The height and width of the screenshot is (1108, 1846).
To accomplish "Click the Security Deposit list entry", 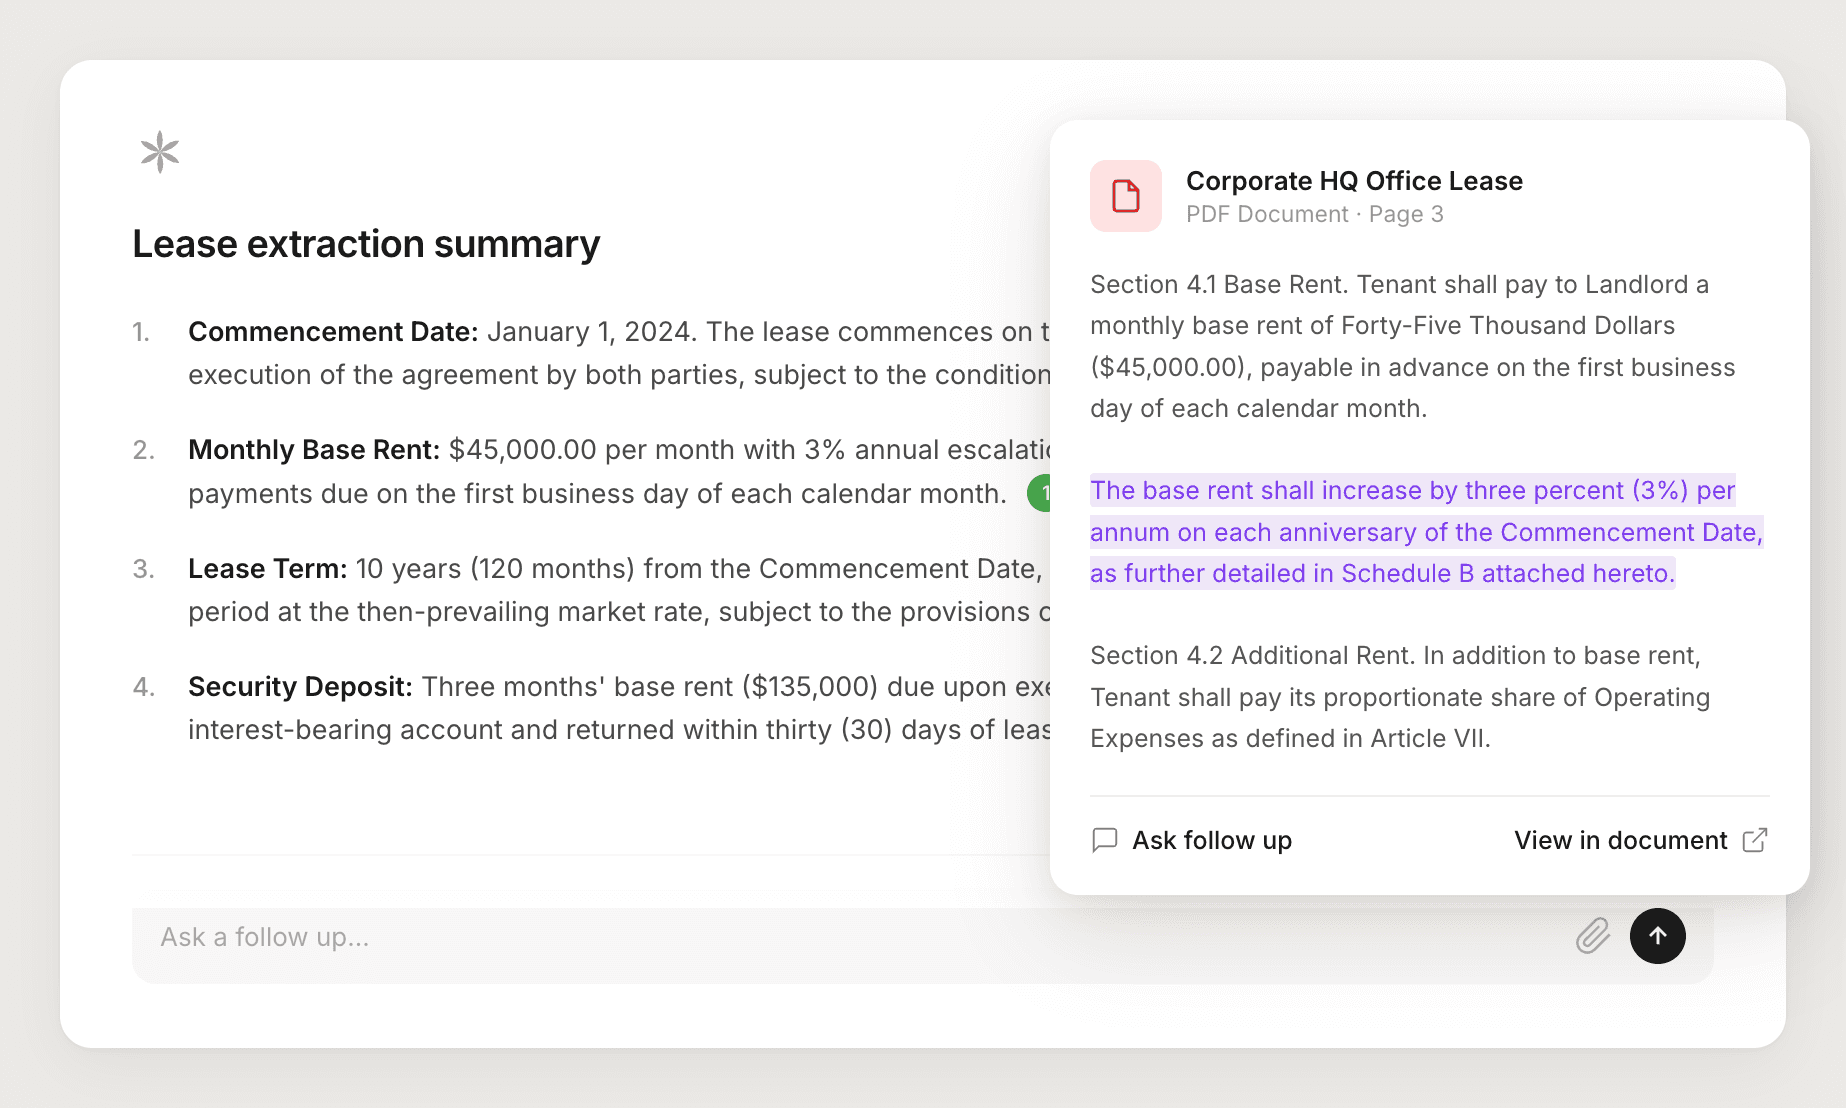I will 600,708.
